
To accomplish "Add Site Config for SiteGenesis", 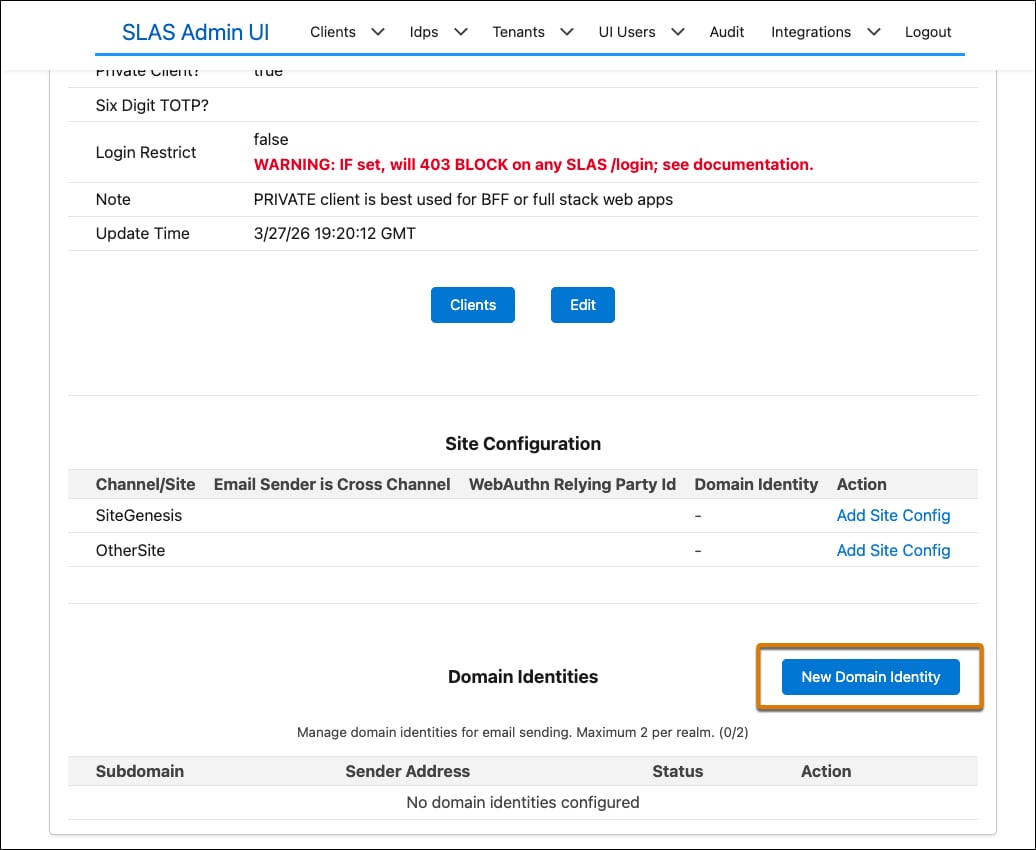I will (x=893, y=515).
